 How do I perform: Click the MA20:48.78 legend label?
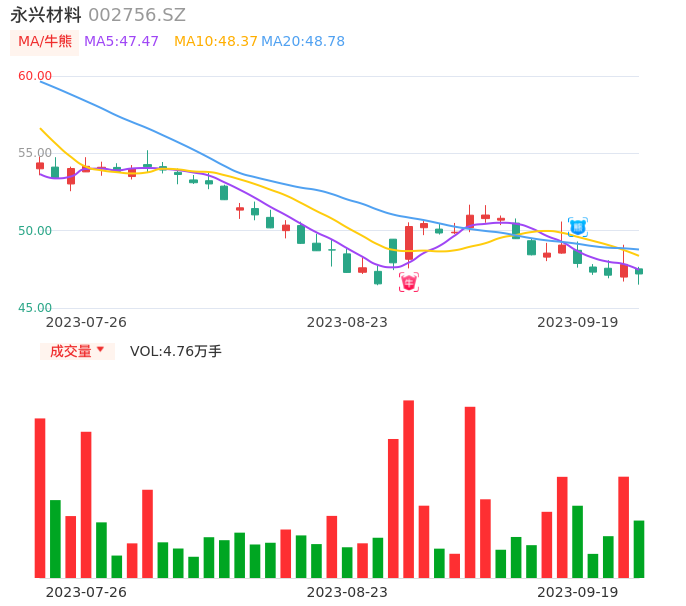click(x=303, y=41)
